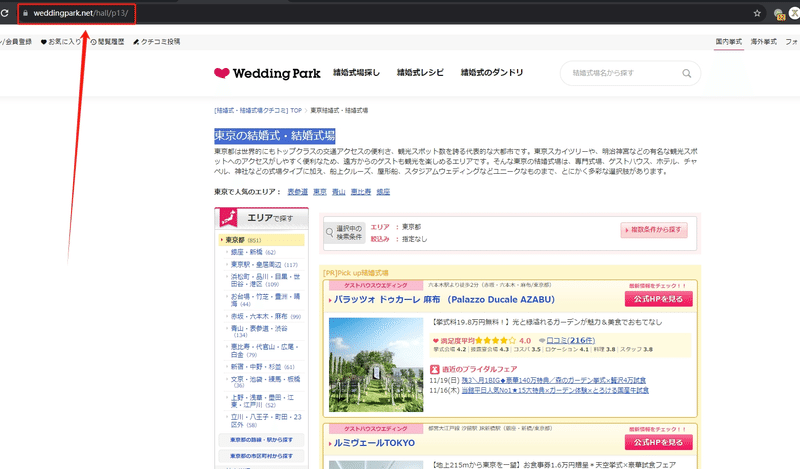Click the 東京の結婚式・結婚式場 heading

[x=274, y=136]
